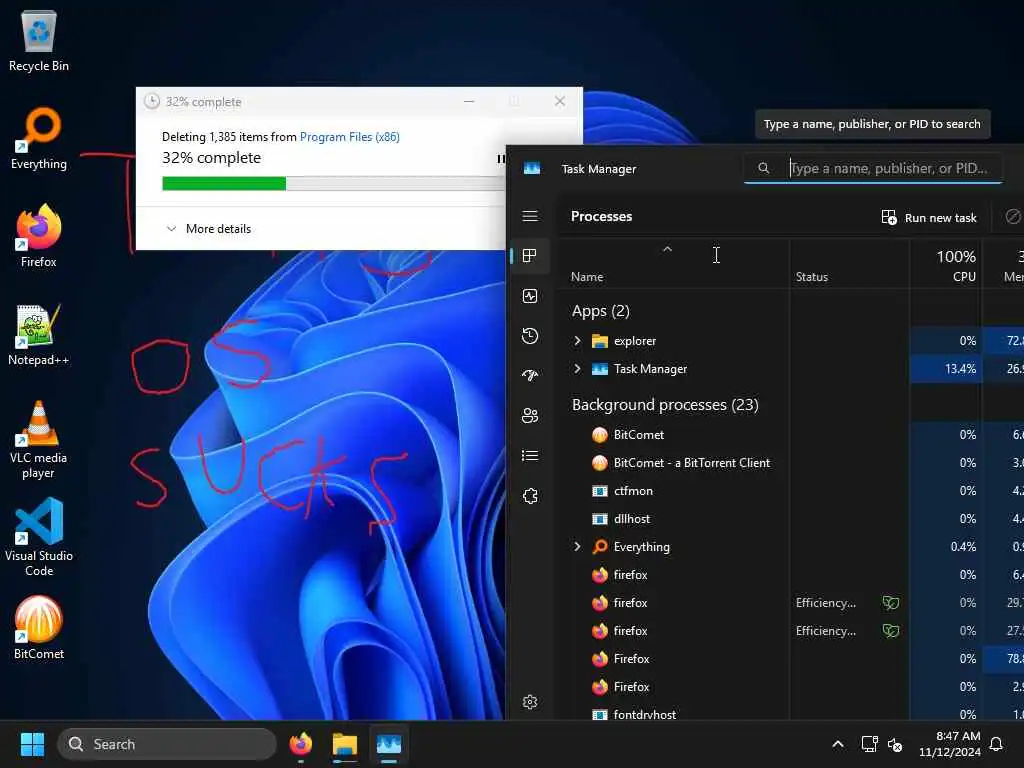Image resolution: width=1024 pixels, height=768 pixels.
Task: Sort processes by Name column
Action: click(587, 277)
